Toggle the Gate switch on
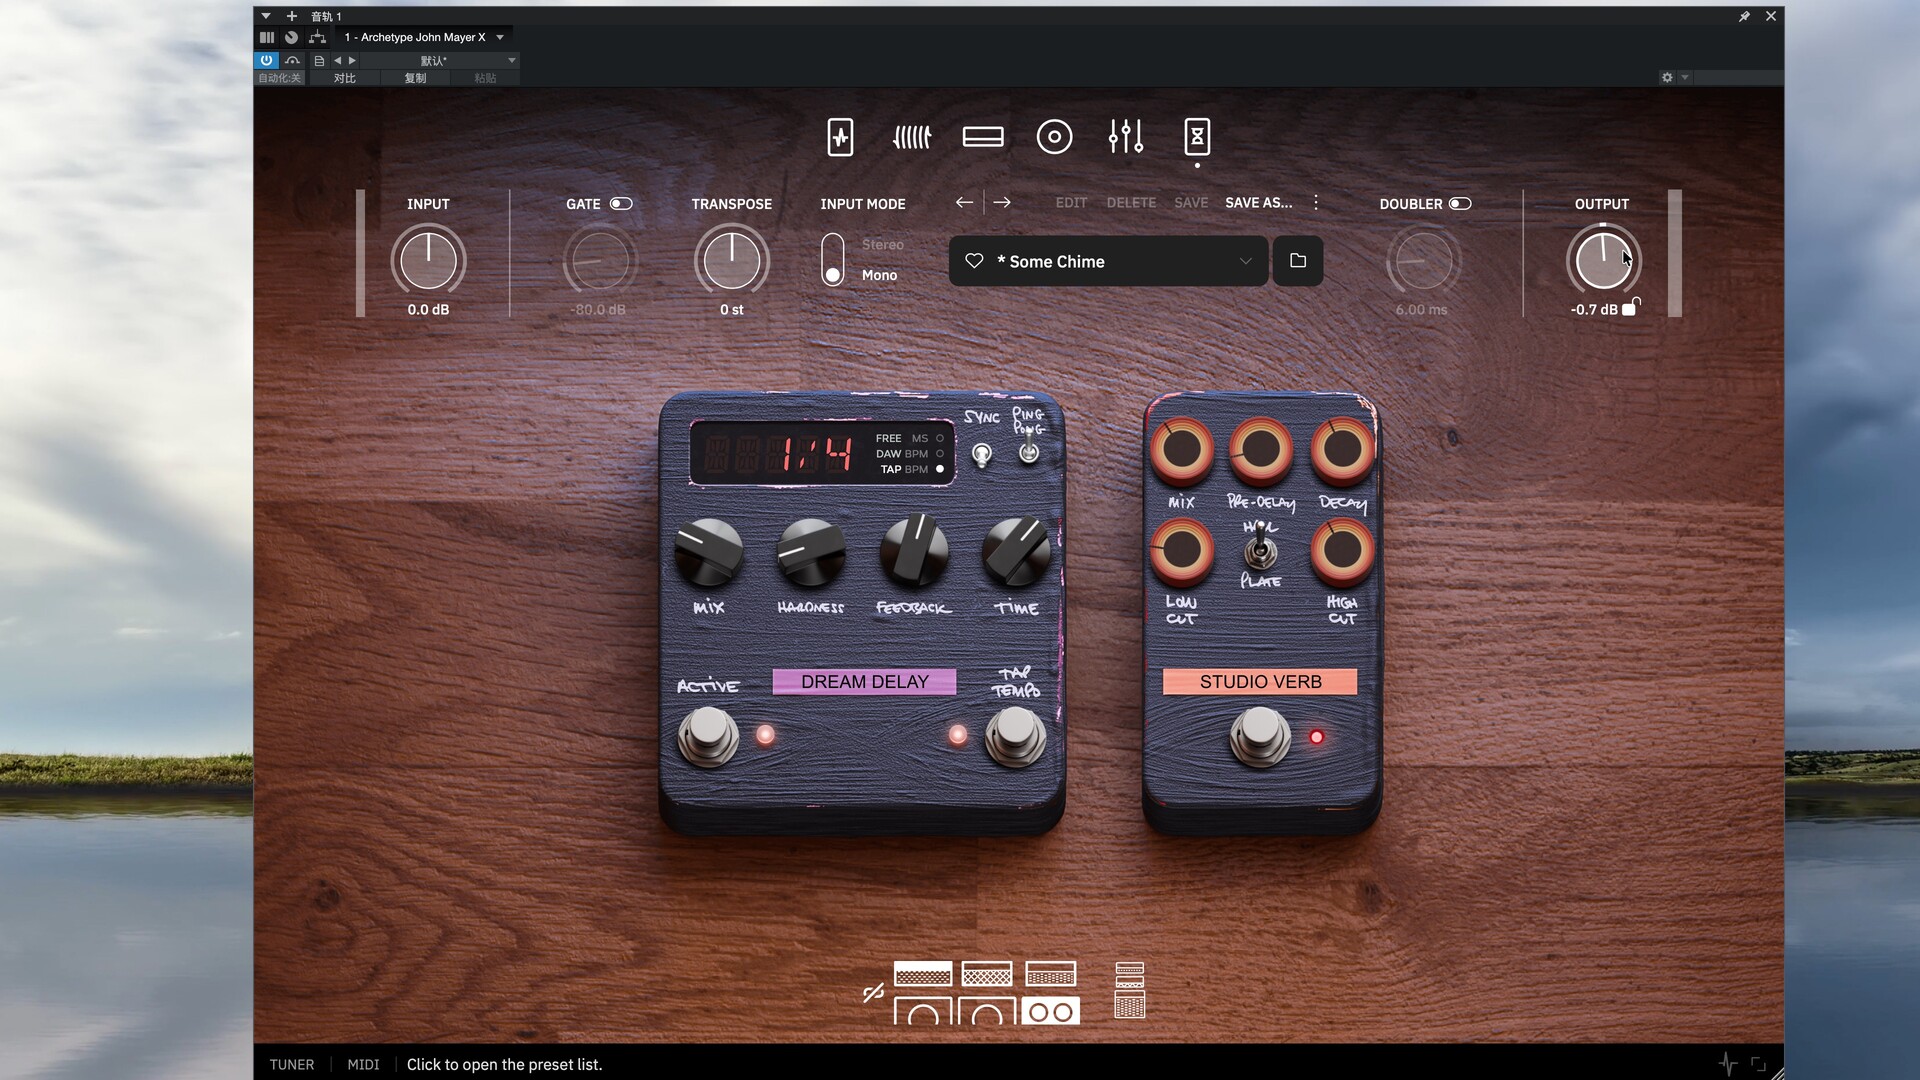The width and height of the screenshot is (1920, 1080). (x=621, y=204)
